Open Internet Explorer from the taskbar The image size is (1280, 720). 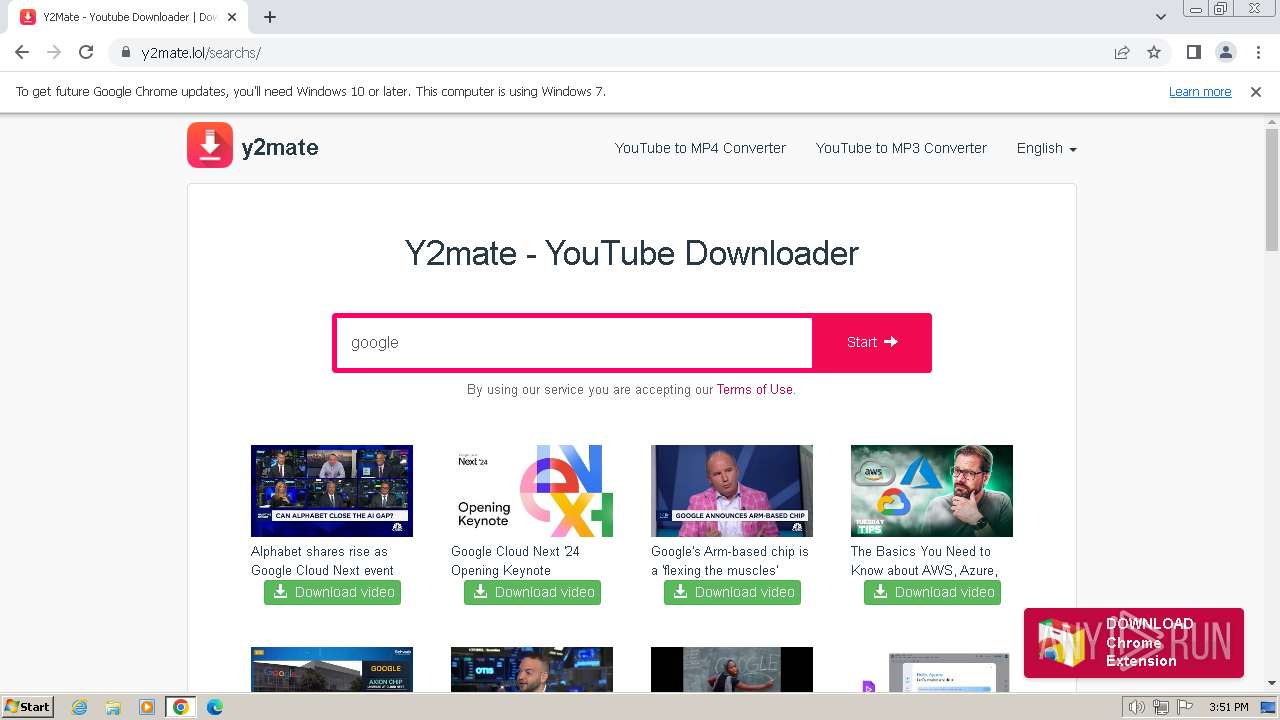79,707
